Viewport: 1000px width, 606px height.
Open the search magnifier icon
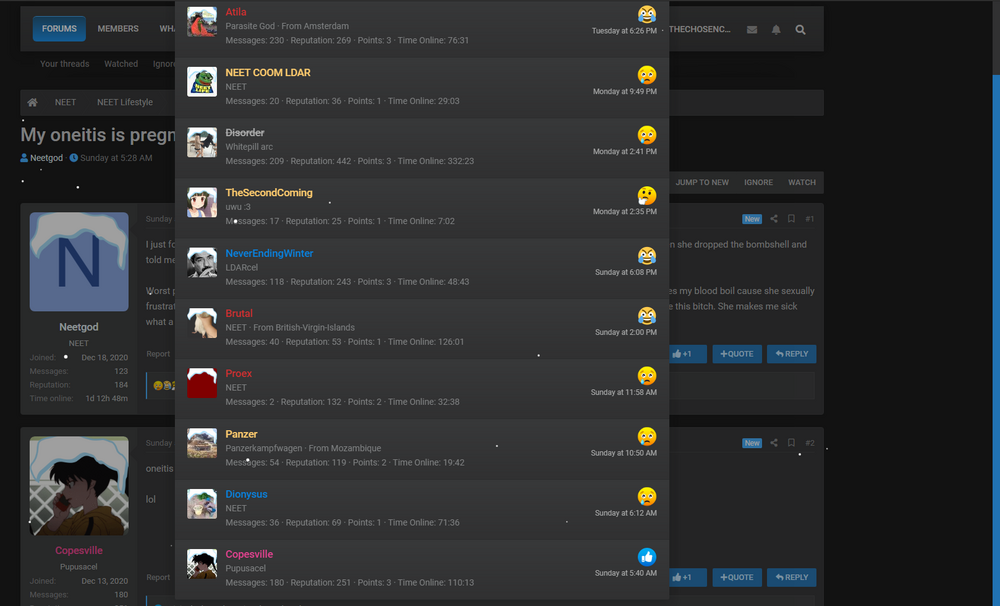tap(800, 29)
